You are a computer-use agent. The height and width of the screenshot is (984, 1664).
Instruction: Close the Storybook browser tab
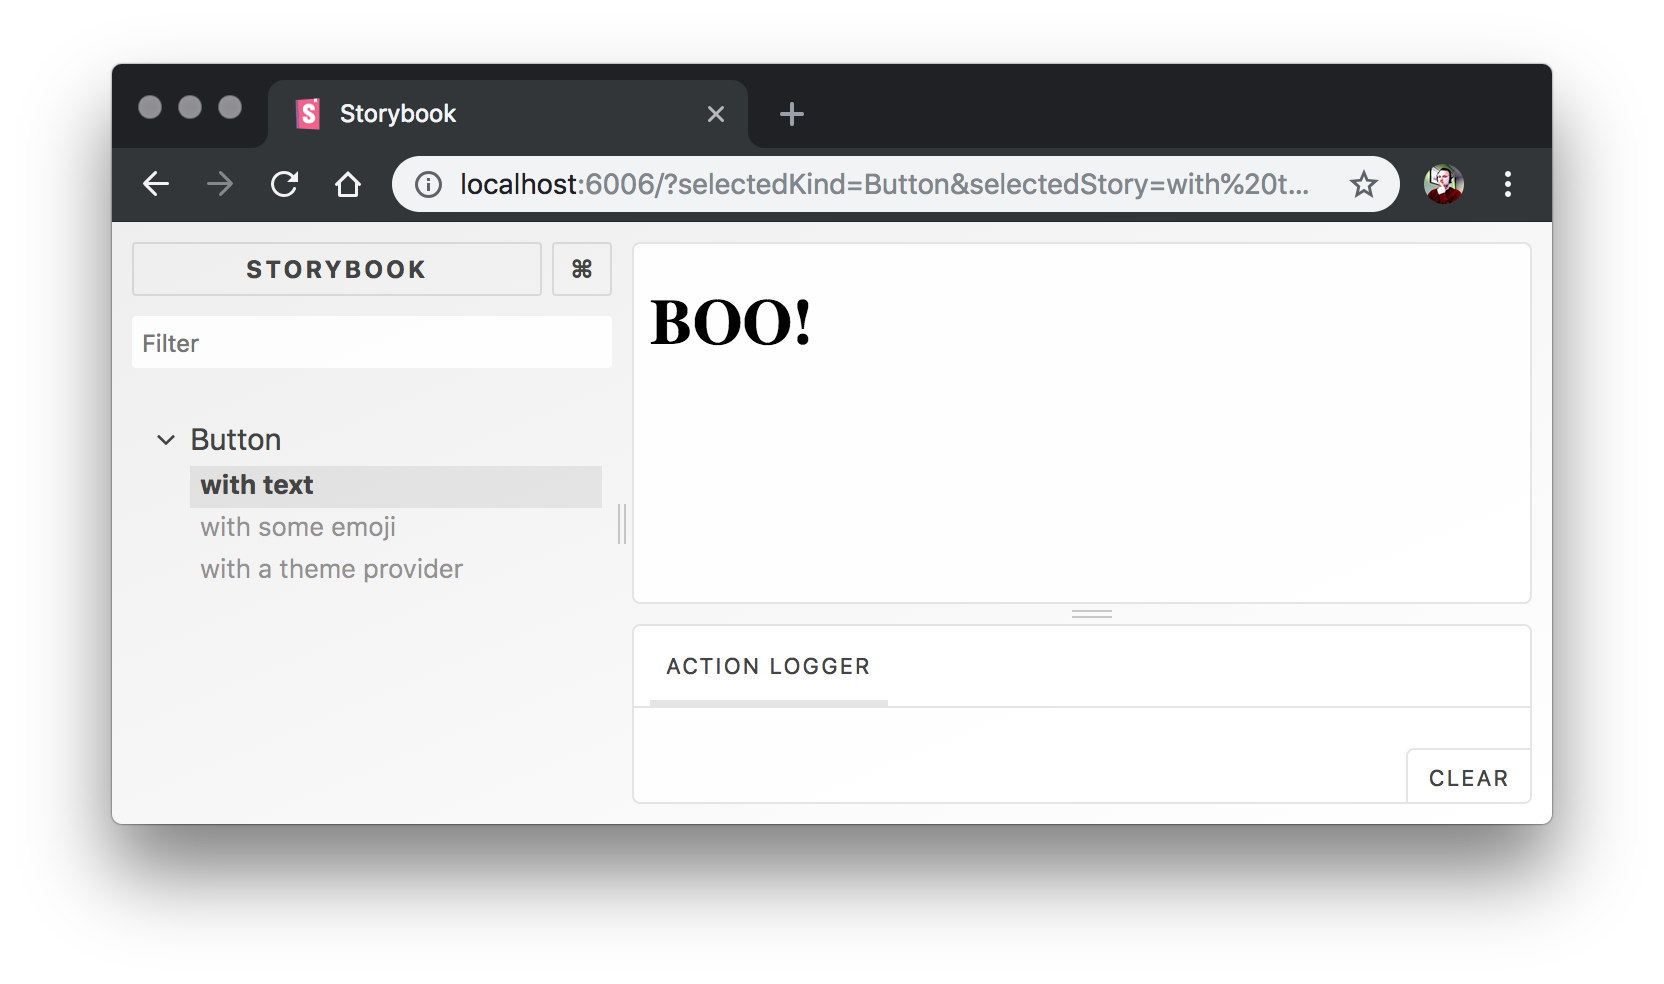(716, 114)
